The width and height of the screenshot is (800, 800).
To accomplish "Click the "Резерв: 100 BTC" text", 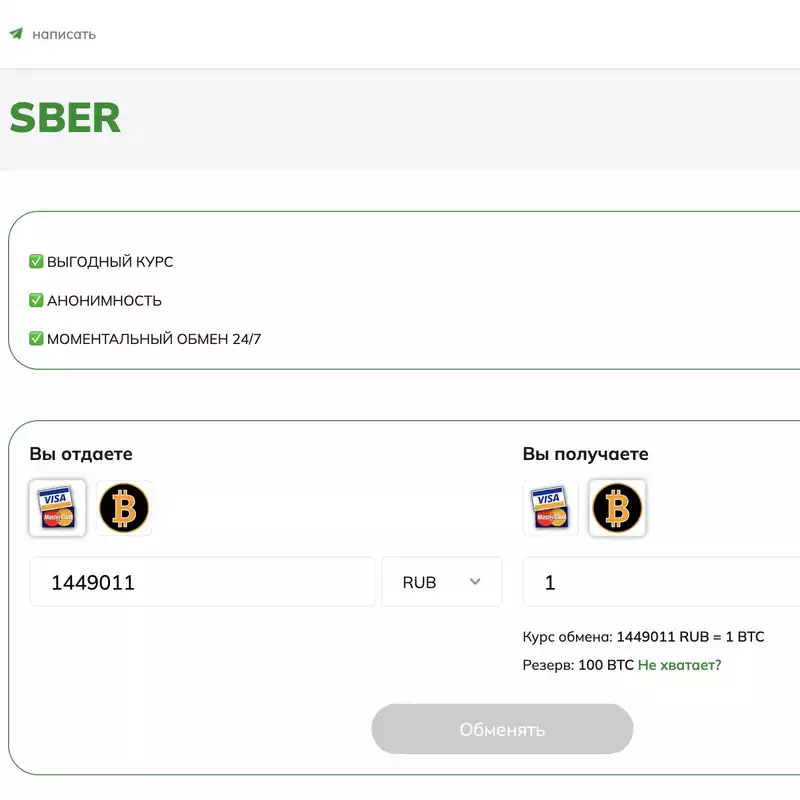I will (x=578, y=665).
